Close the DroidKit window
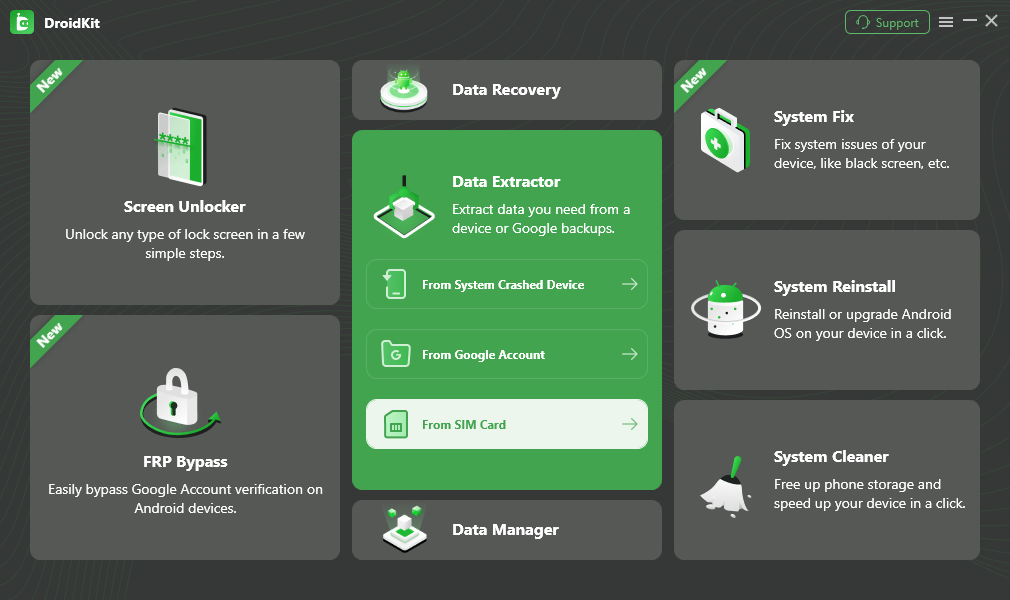Screen dimensions: 1010x600 (992, 21)
